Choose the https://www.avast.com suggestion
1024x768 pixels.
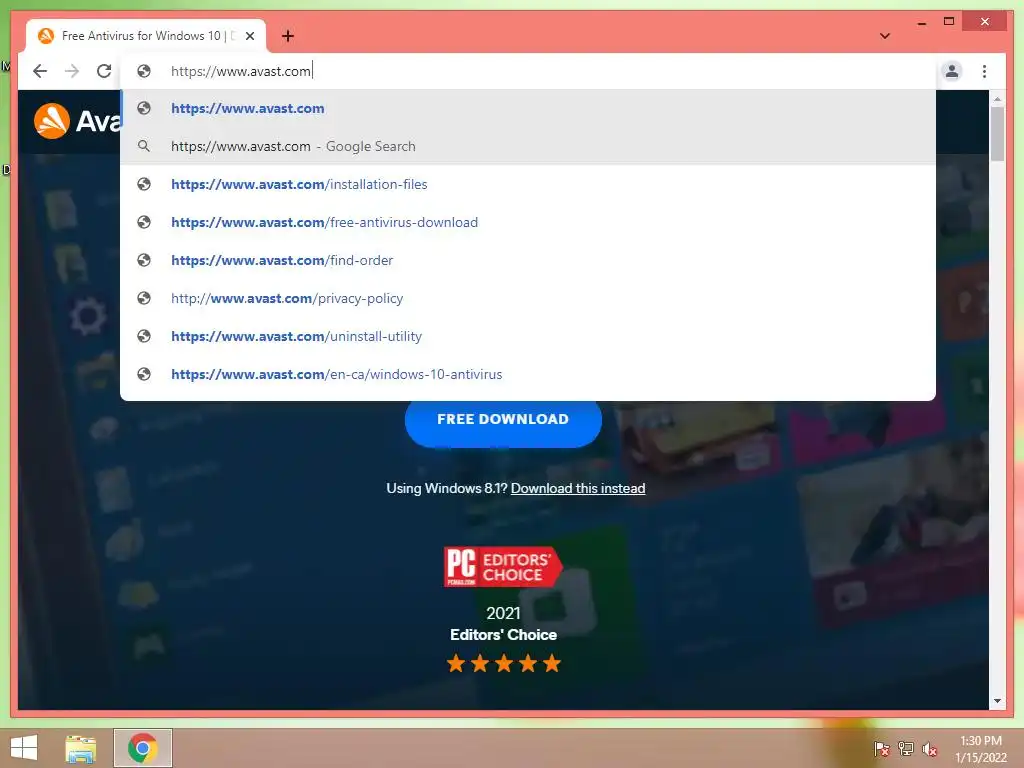pos(528,108)
